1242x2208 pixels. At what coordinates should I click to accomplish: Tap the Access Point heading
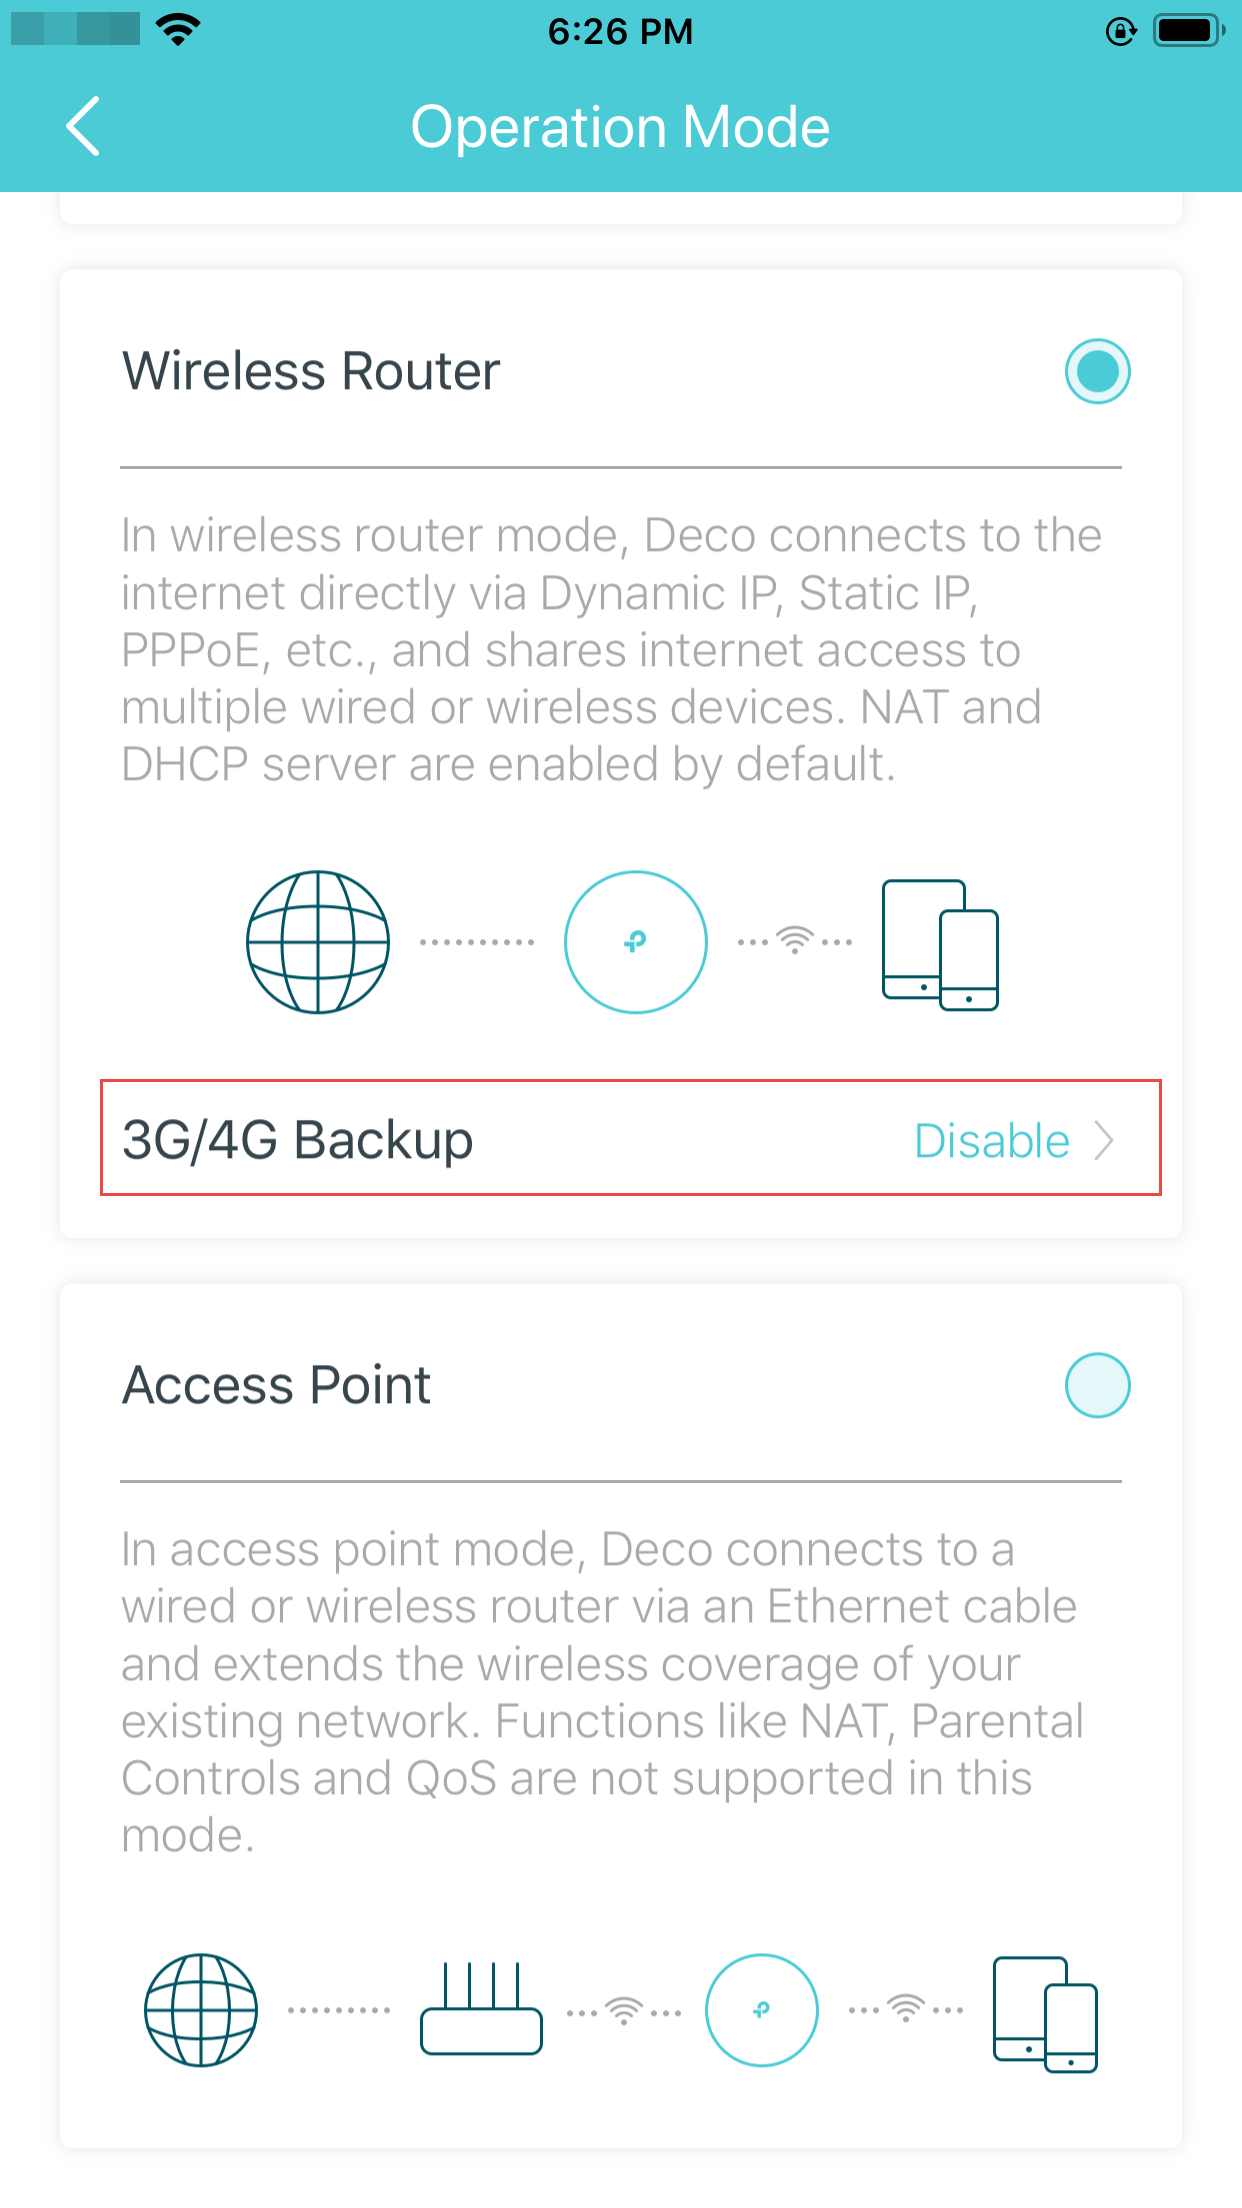click(x=276, y=1385)
